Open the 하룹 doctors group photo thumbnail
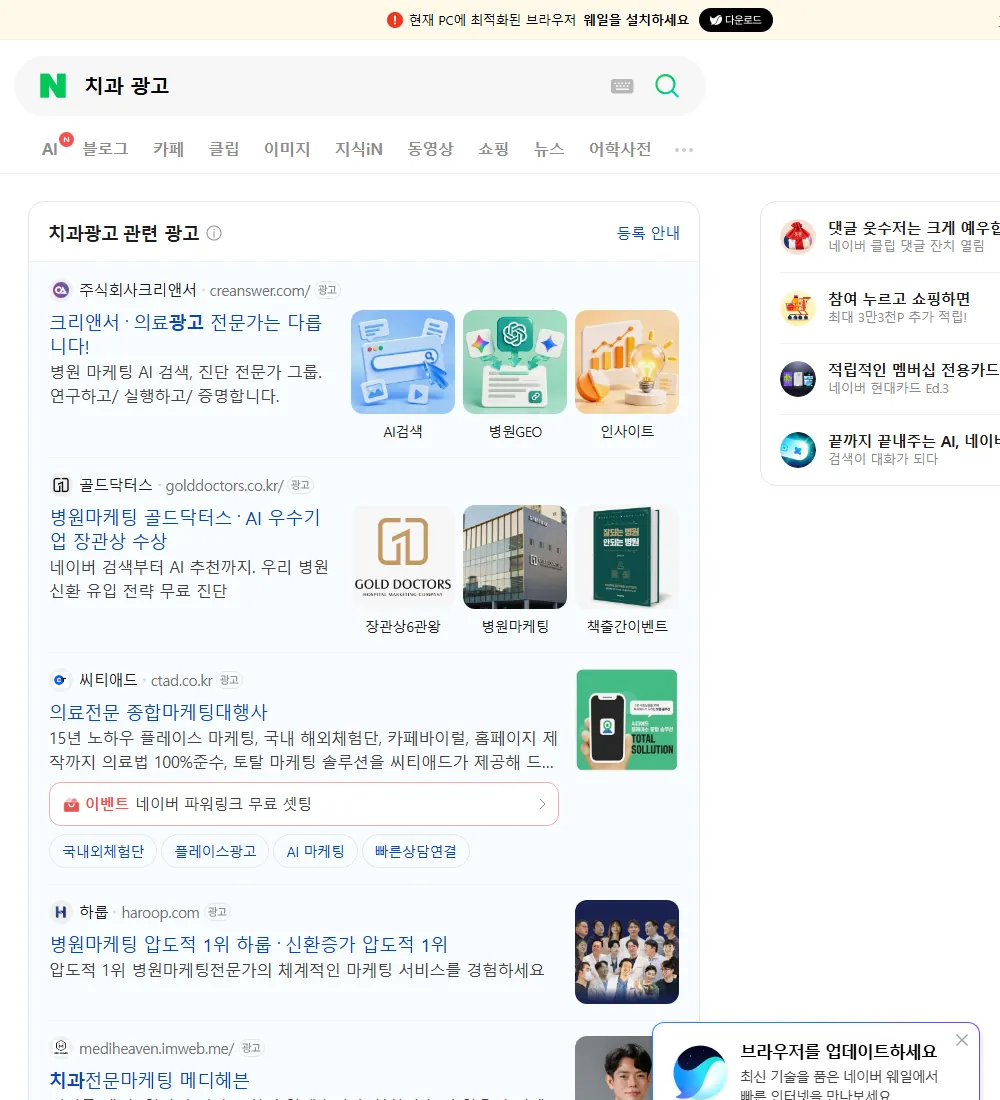 (x=627, y=952)
